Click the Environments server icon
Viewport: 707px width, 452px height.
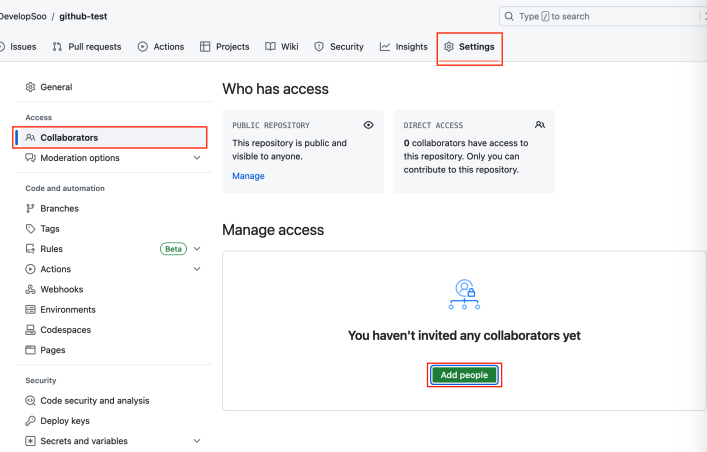click(x=30, y=309)
